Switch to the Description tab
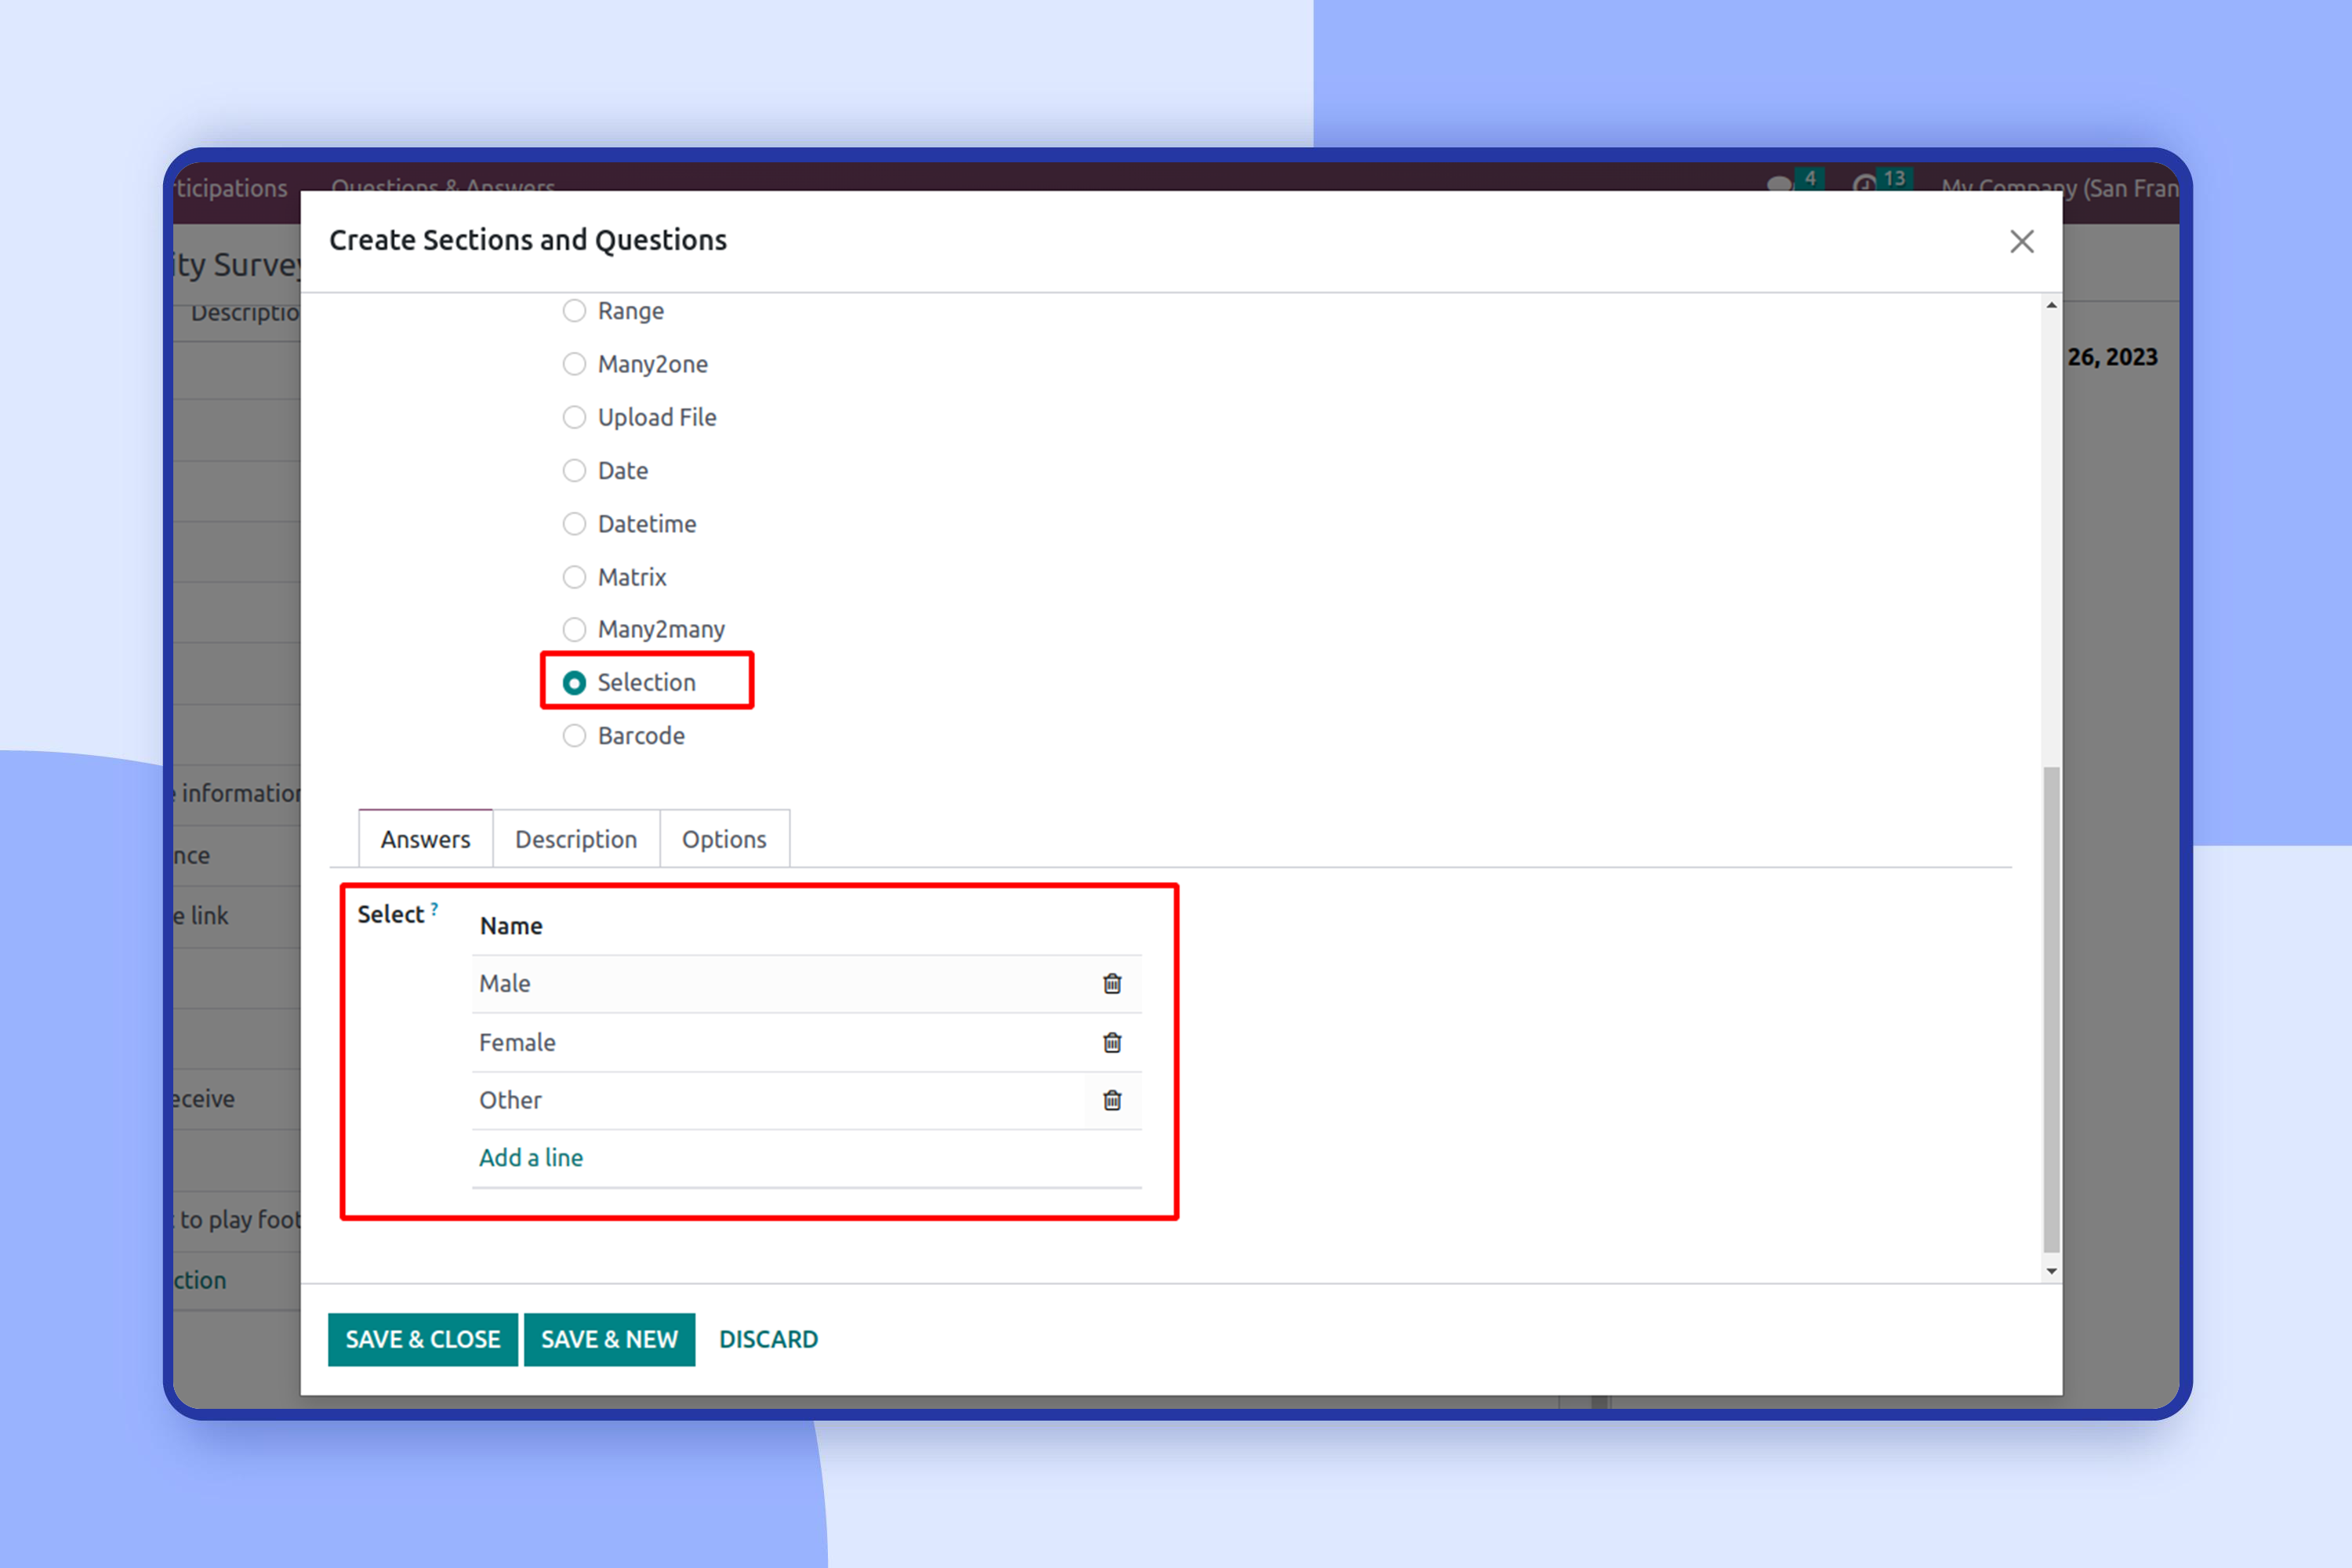Viewport: 2352px width, 1568px height. click(x=576, y=839)
